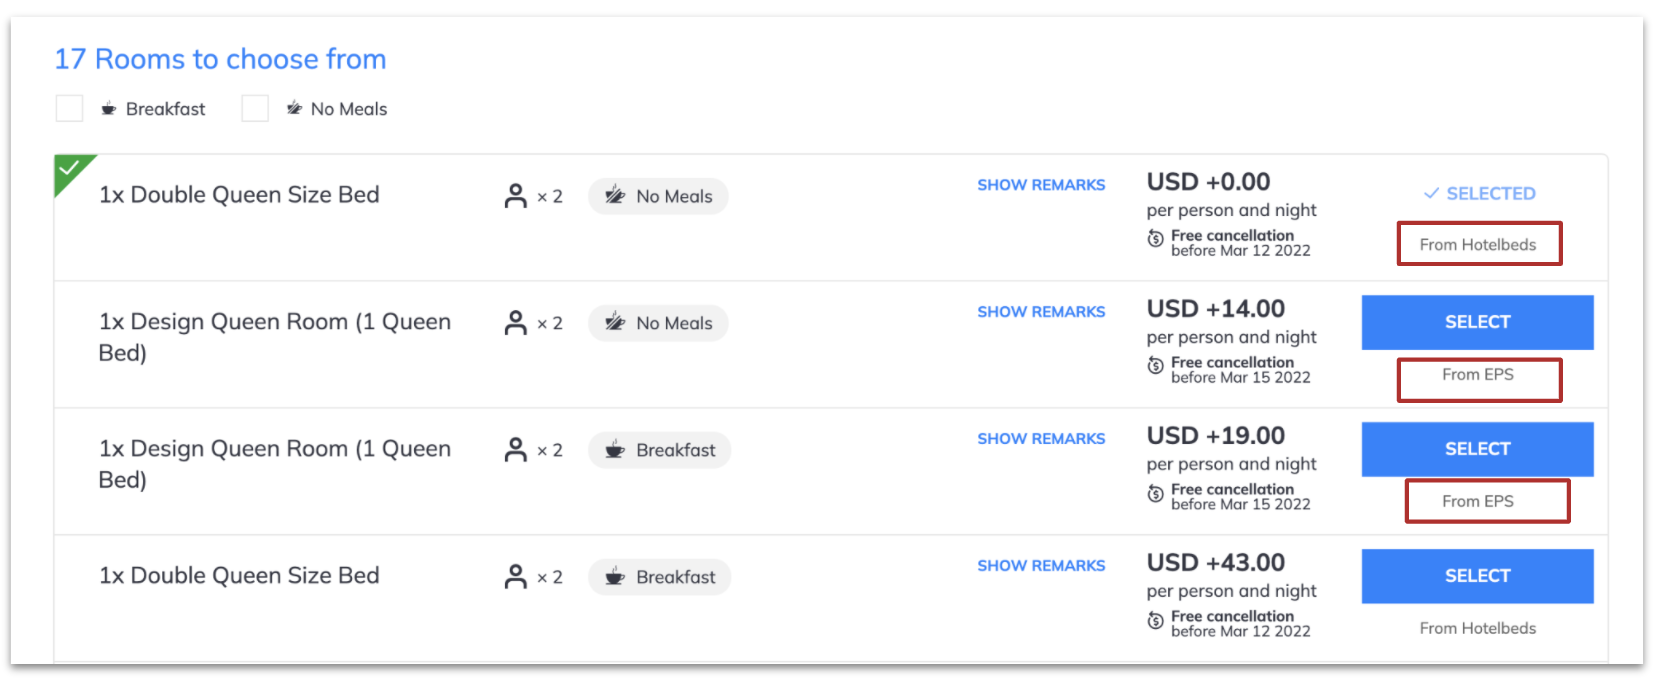Click the No Meals icon on USD +14.00 row
This screenshot has height=684, width=1662.
[x=615, y=323]
